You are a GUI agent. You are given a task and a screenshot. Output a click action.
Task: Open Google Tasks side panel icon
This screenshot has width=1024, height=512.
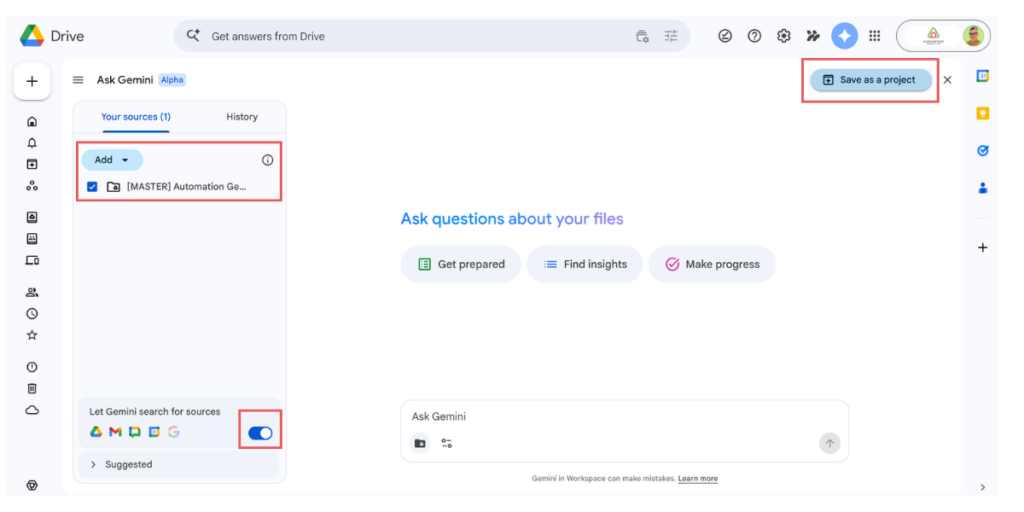pyautogui.click(x=982, y=151)
